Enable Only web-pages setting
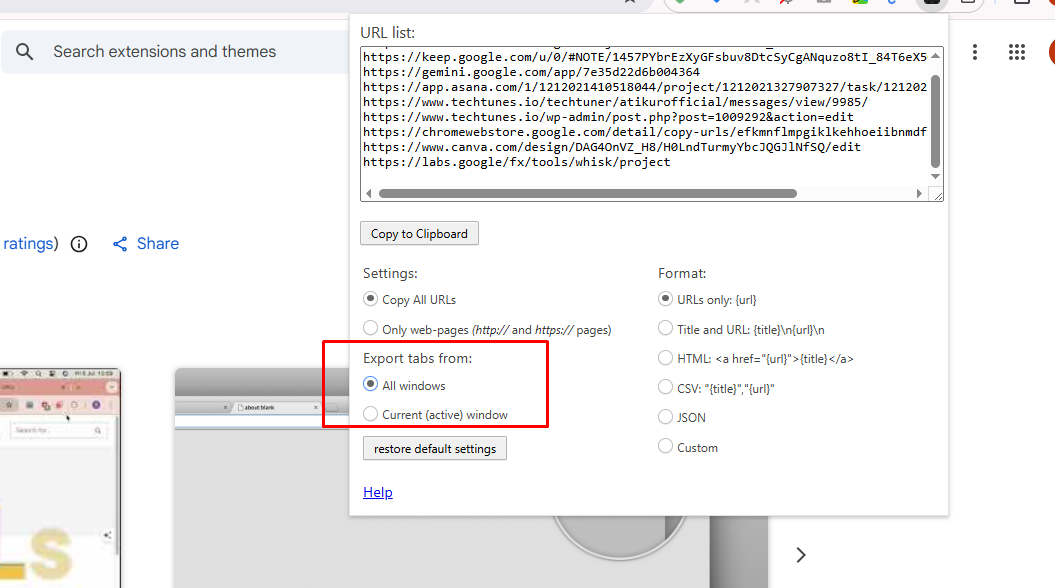The height and width of the screenshot is (588, 1055). 370,328
